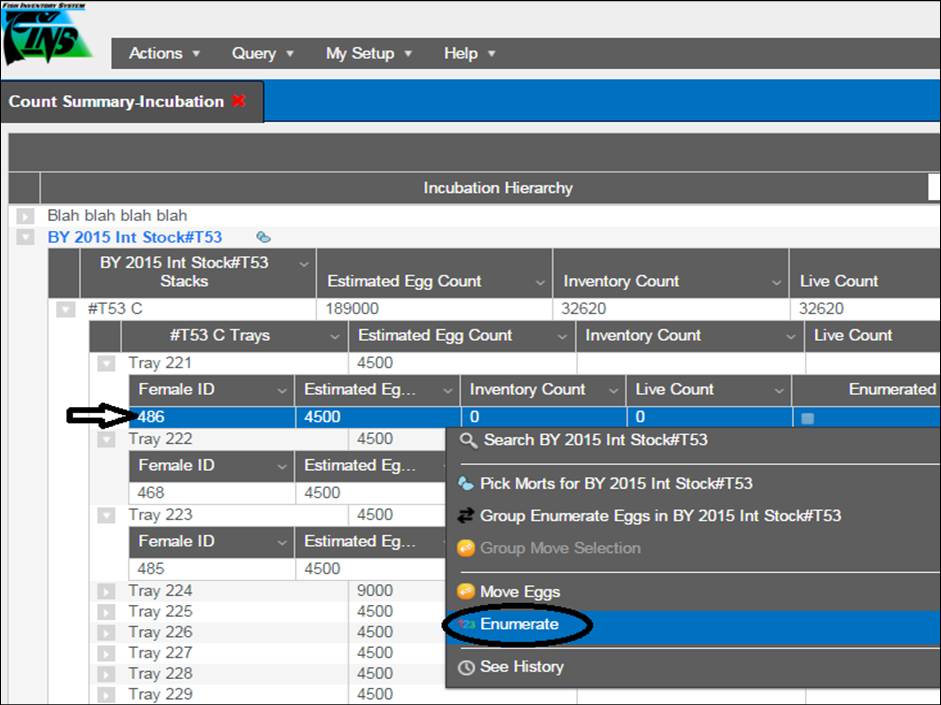Viewport: 941px width, 705px height.
Task: Open the Actions menu
Action: (x=164, y=53)
